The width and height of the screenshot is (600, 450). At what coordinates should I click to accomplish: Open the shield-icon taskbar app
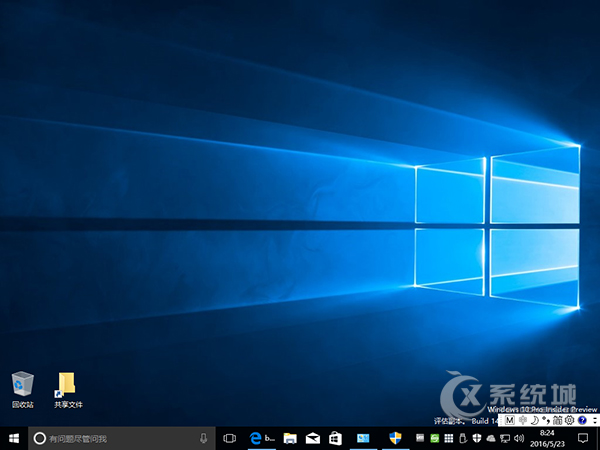point(395,438)
